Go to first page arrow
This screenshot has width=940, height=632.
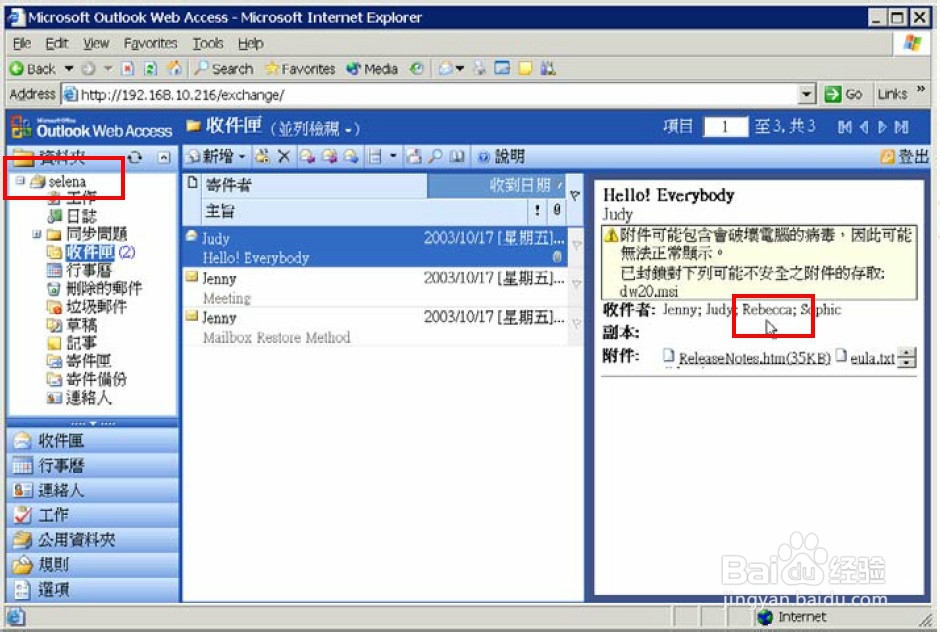[844, 127]
